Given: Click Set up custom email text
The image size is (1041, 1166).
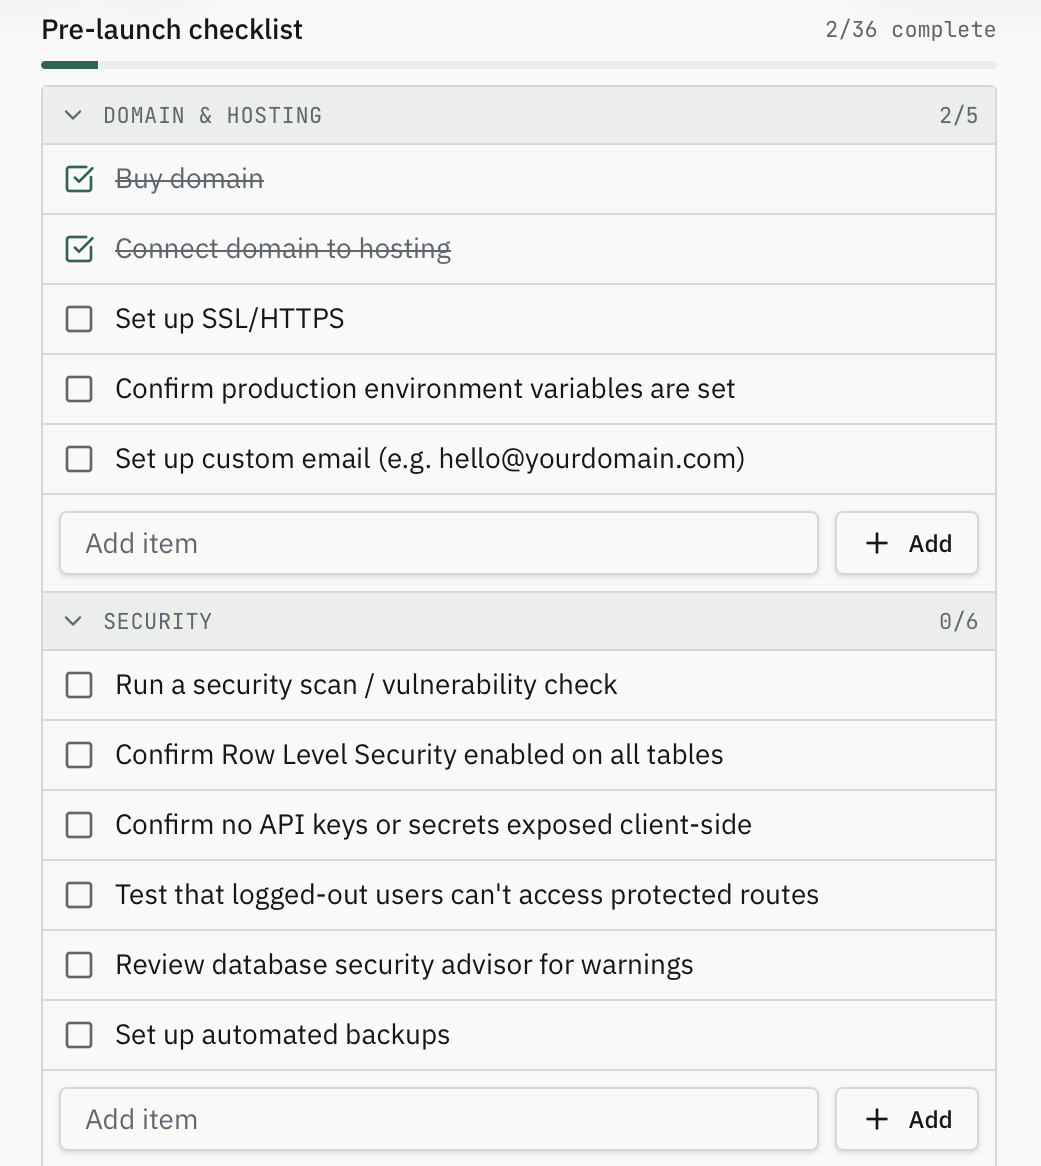Looking at the screenshot, I should 430,459.
